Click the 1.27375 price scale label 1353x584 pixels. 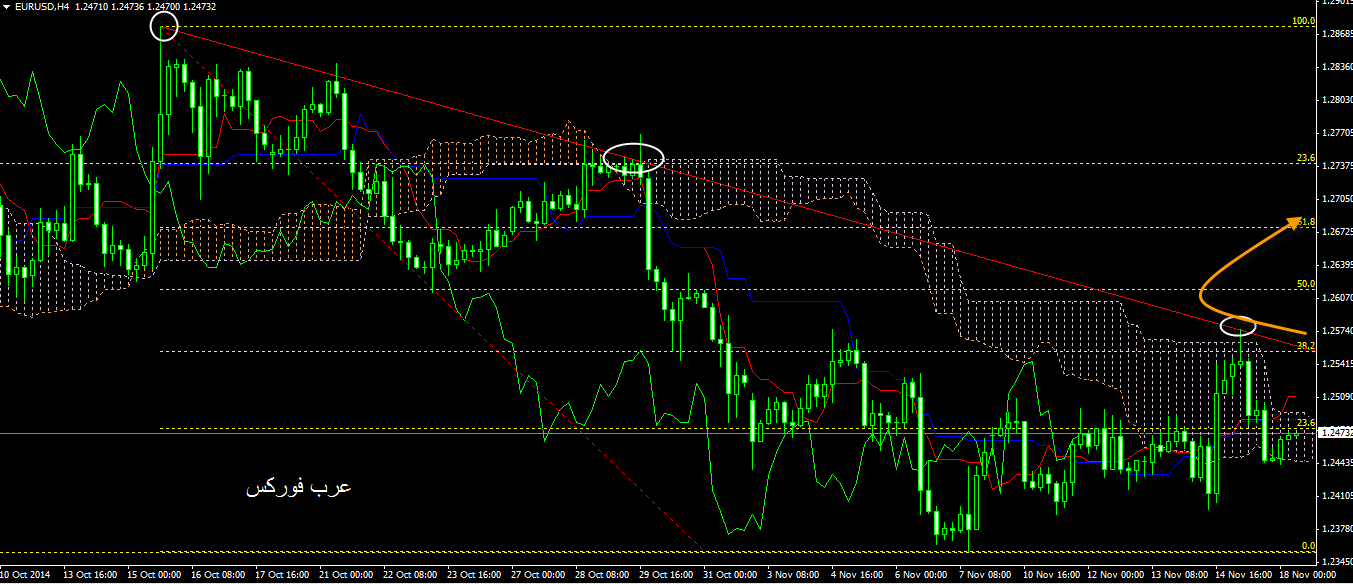click(x=1337, y=166)
